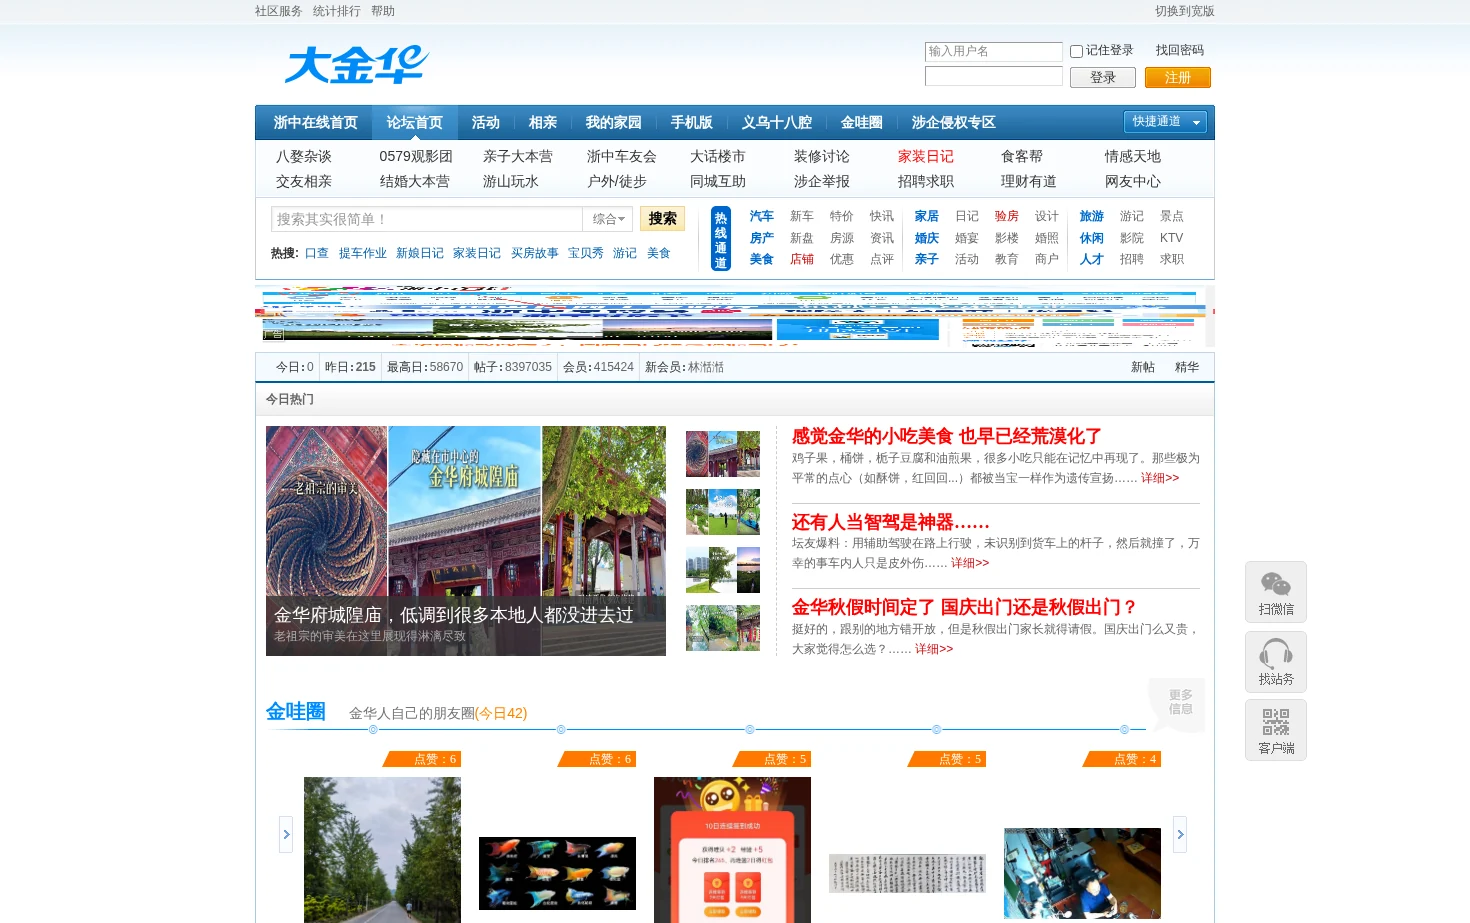Open the 综合 search type dropdown
This screenshot has height=923, width=1470.
point(608,219)
